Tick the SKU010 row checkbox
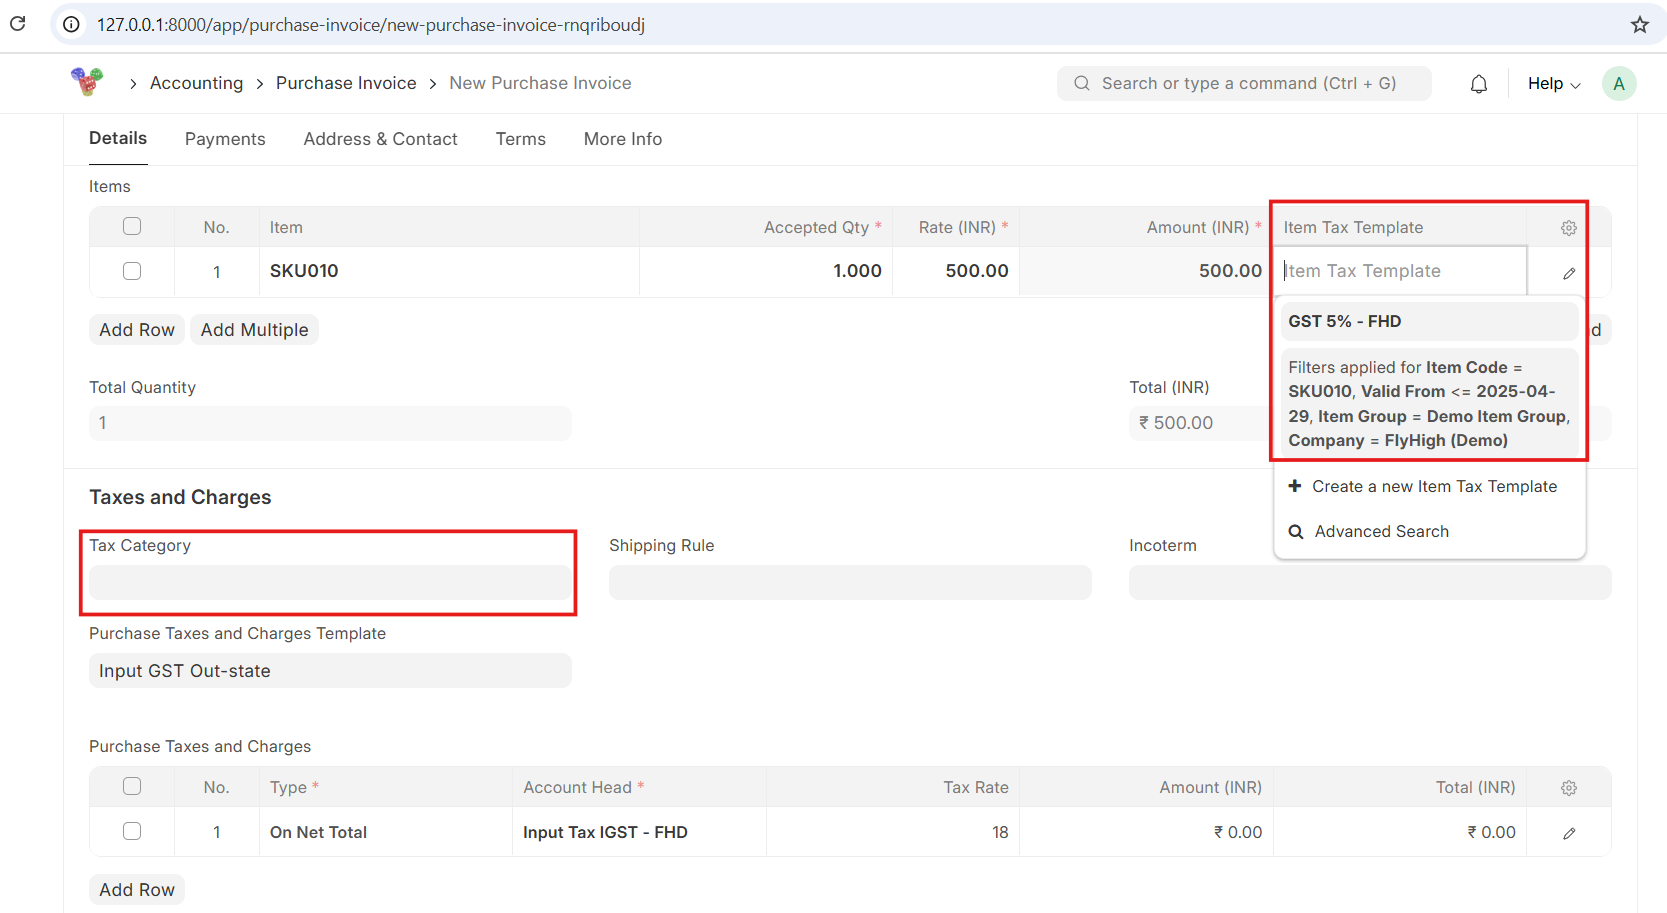This screenshot has height=913, width=1667. click(x=132, y=271)
